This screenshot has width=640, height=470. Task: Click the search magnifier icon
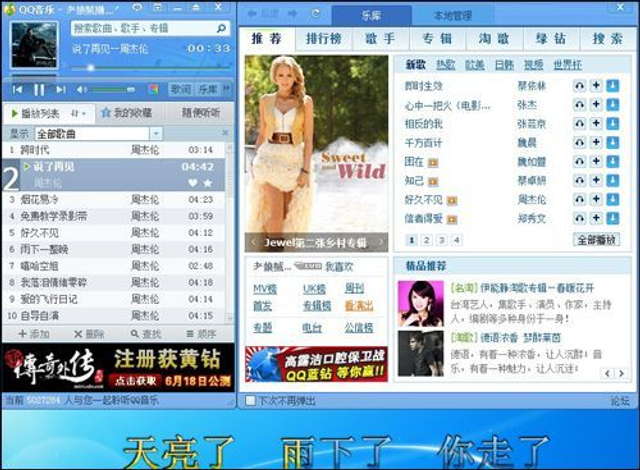point(221,28)
